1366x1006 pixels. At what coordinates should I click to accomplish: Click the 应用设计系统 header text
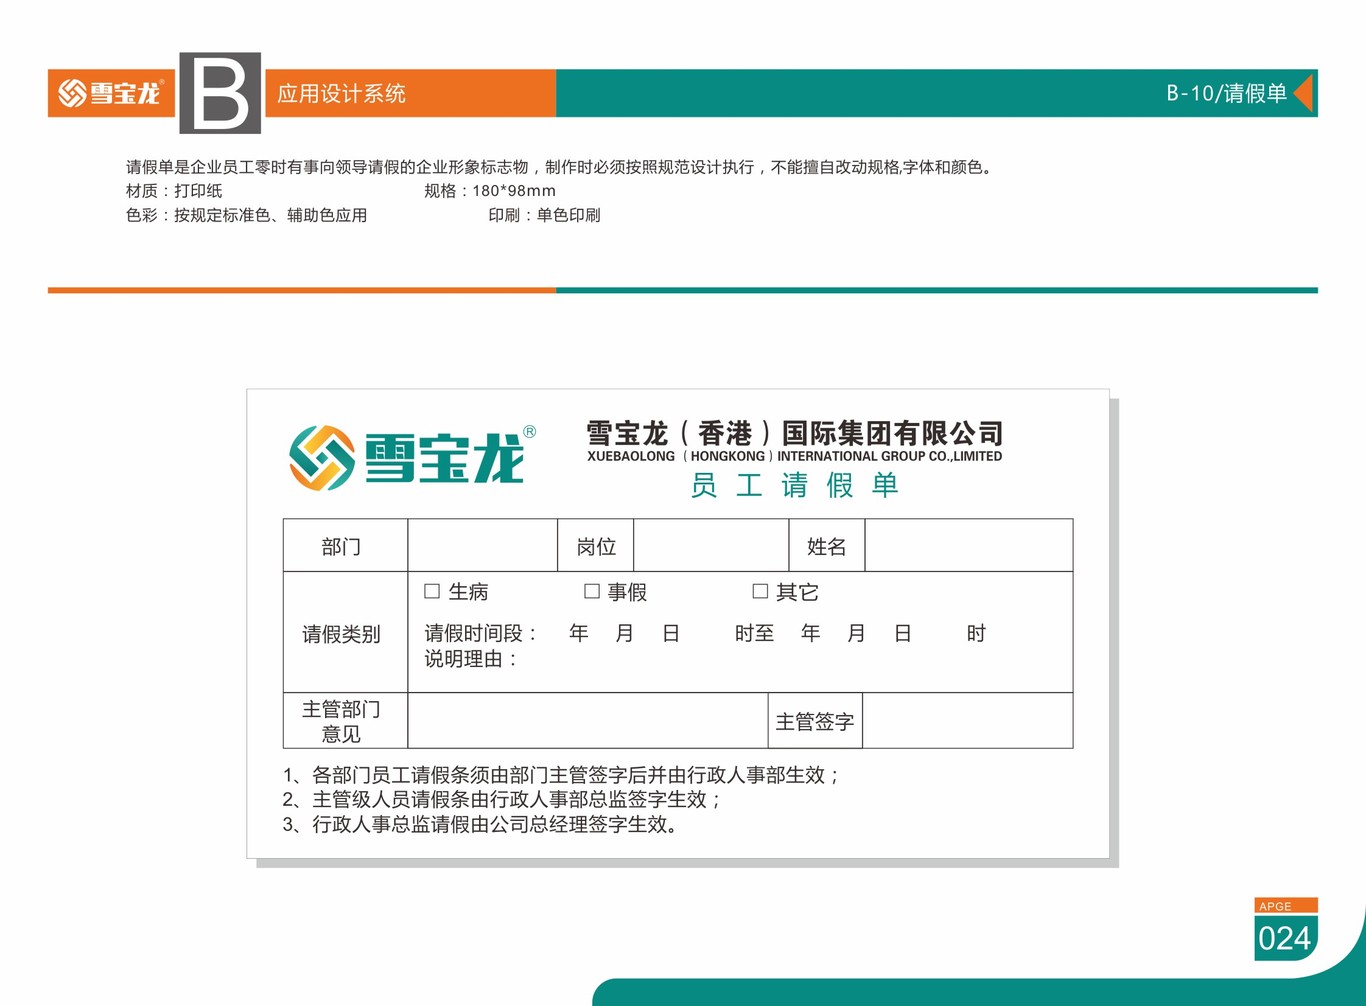pyautogui.click(x=341, y=94)
